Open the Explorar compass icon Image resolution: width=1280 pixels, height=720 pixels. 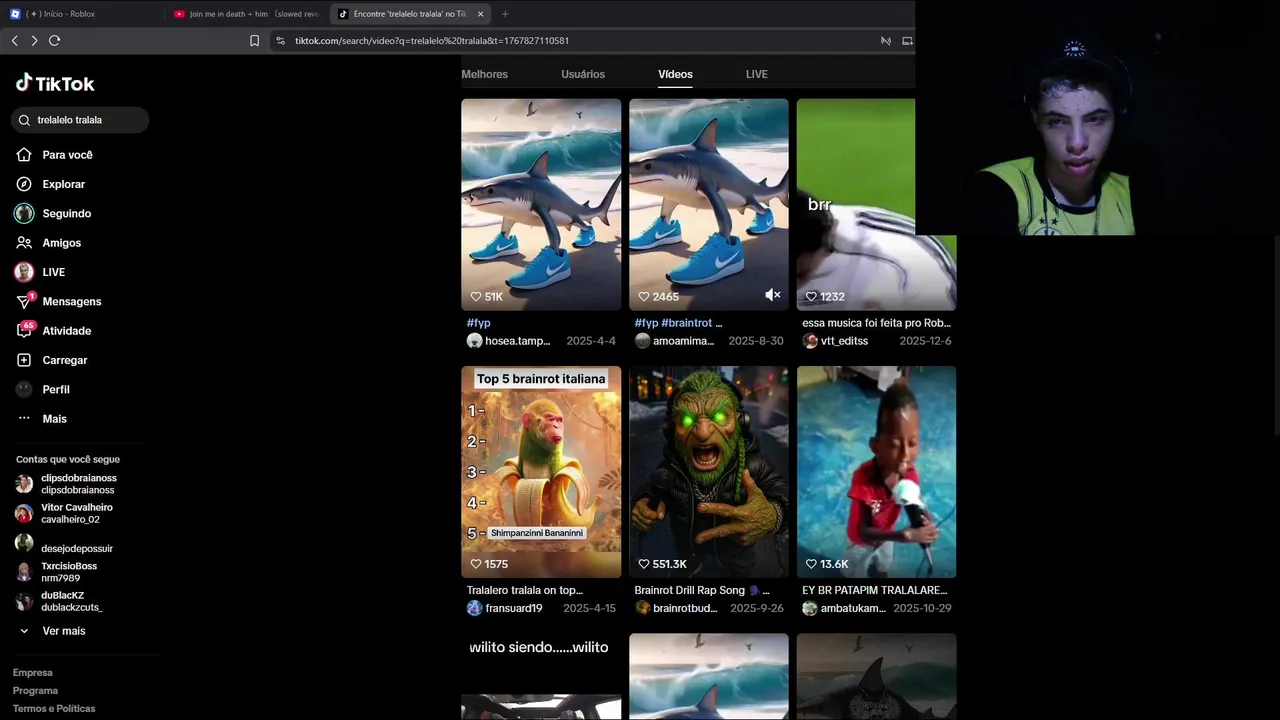[24, 184]
